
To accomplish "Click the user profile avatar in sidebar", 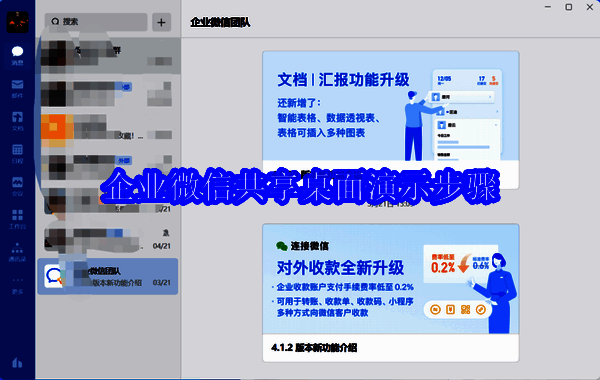I will 17,22.
